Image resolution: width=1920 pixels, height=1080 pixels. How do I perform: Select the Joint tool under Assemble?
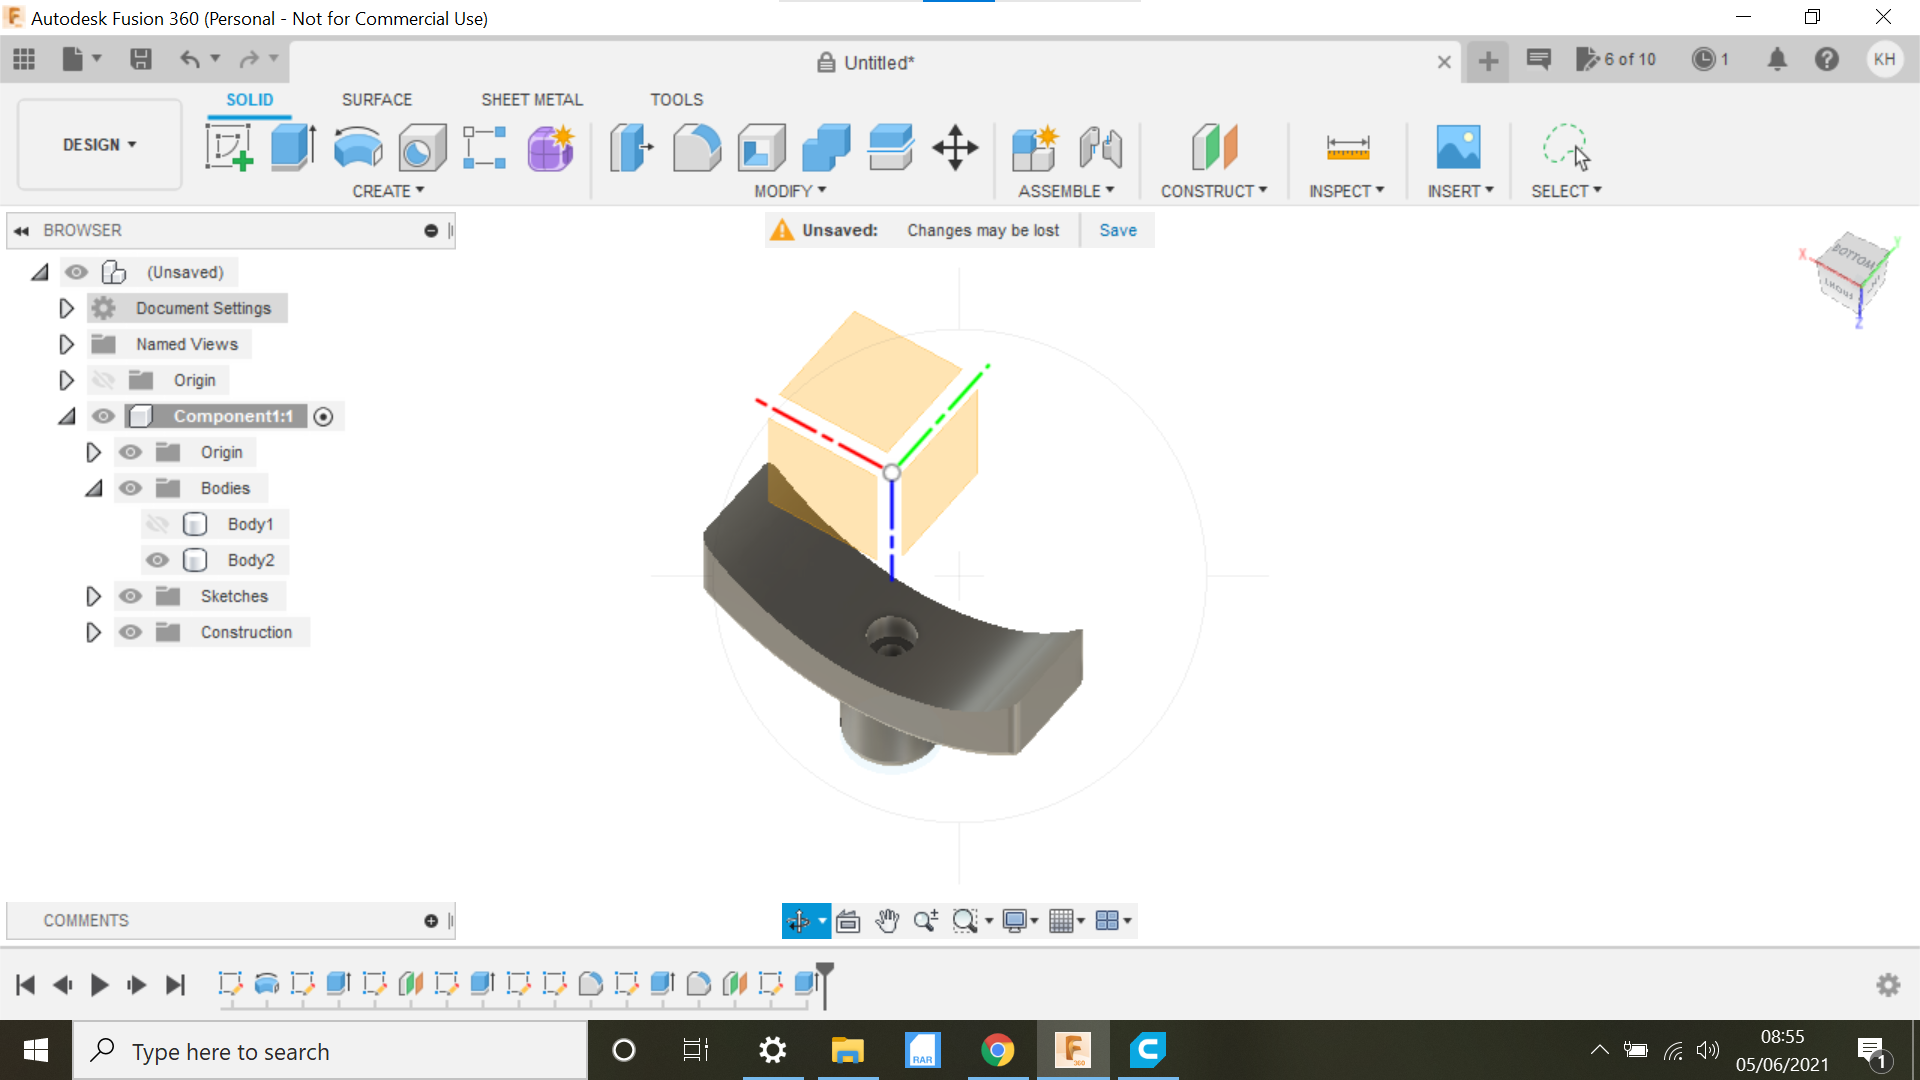click(1101, 147)
